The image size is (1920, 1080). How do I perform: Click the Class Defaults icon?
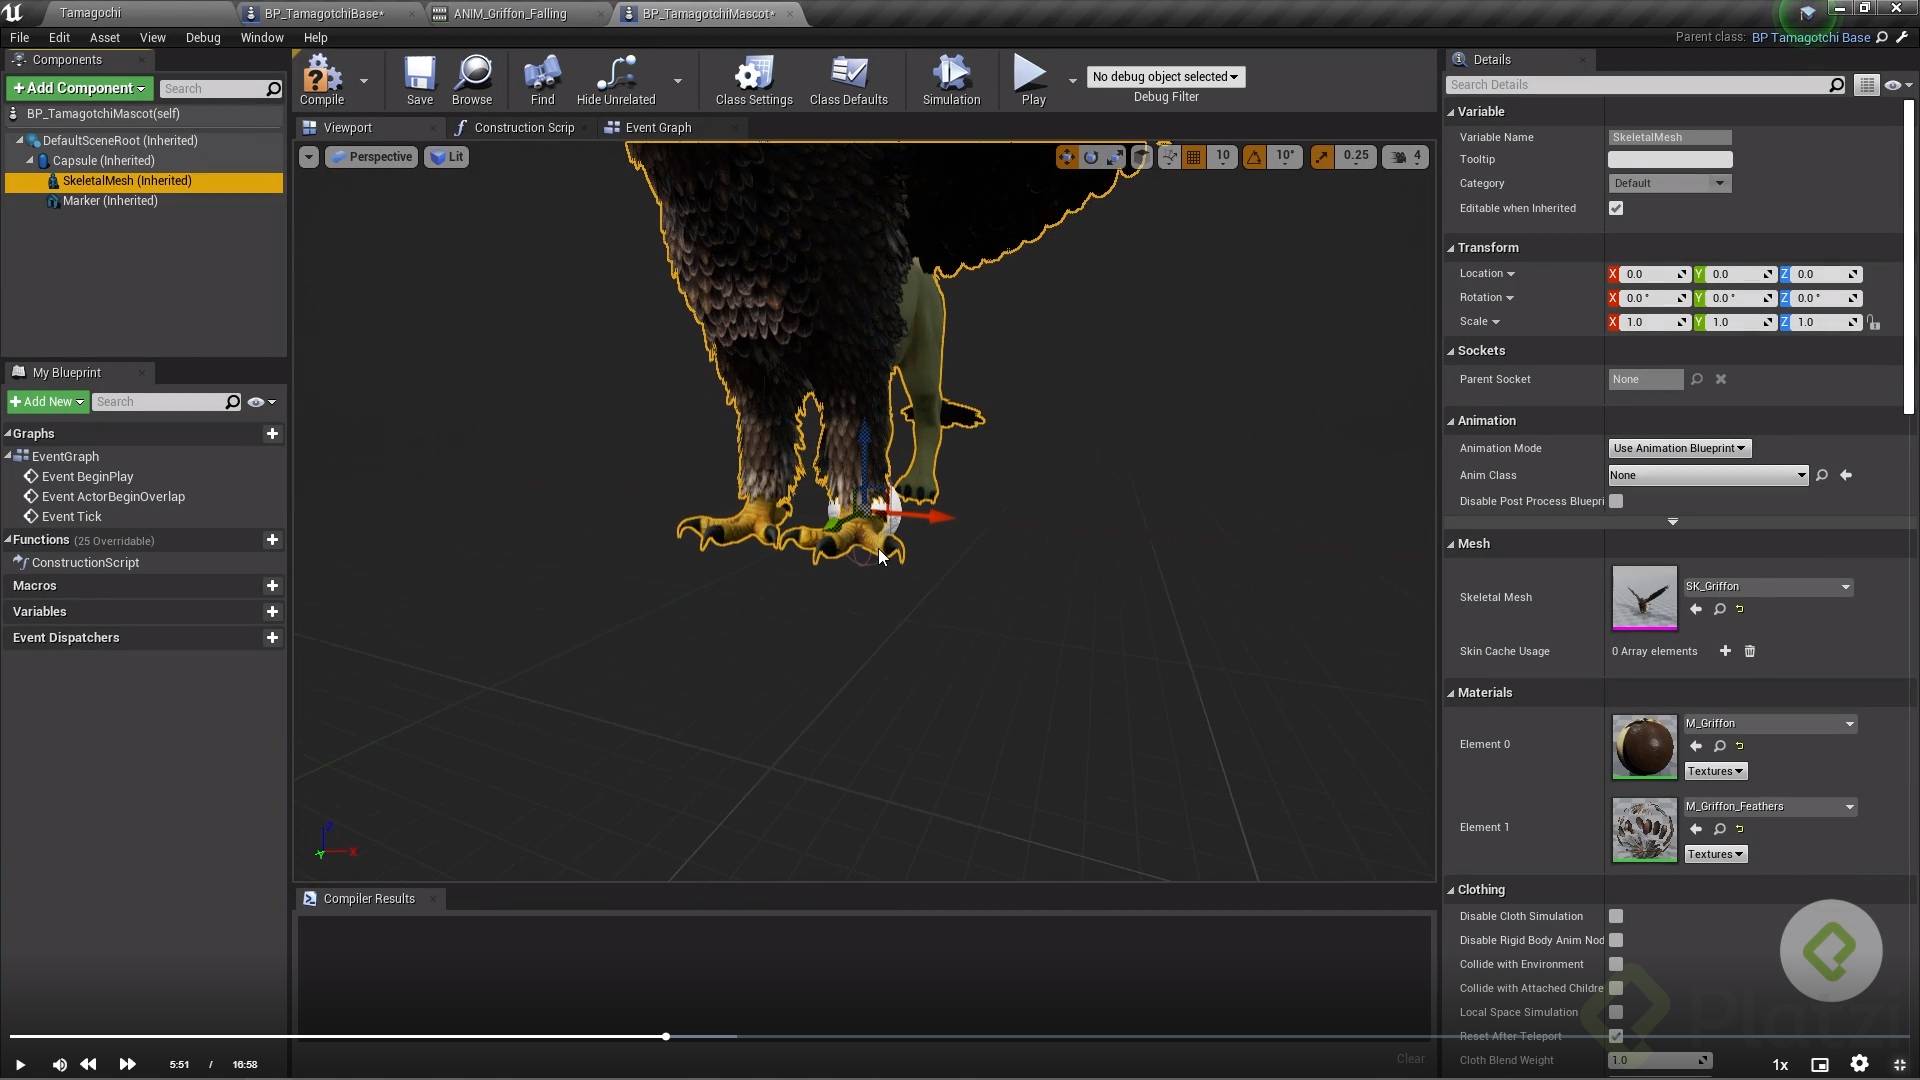848,79
